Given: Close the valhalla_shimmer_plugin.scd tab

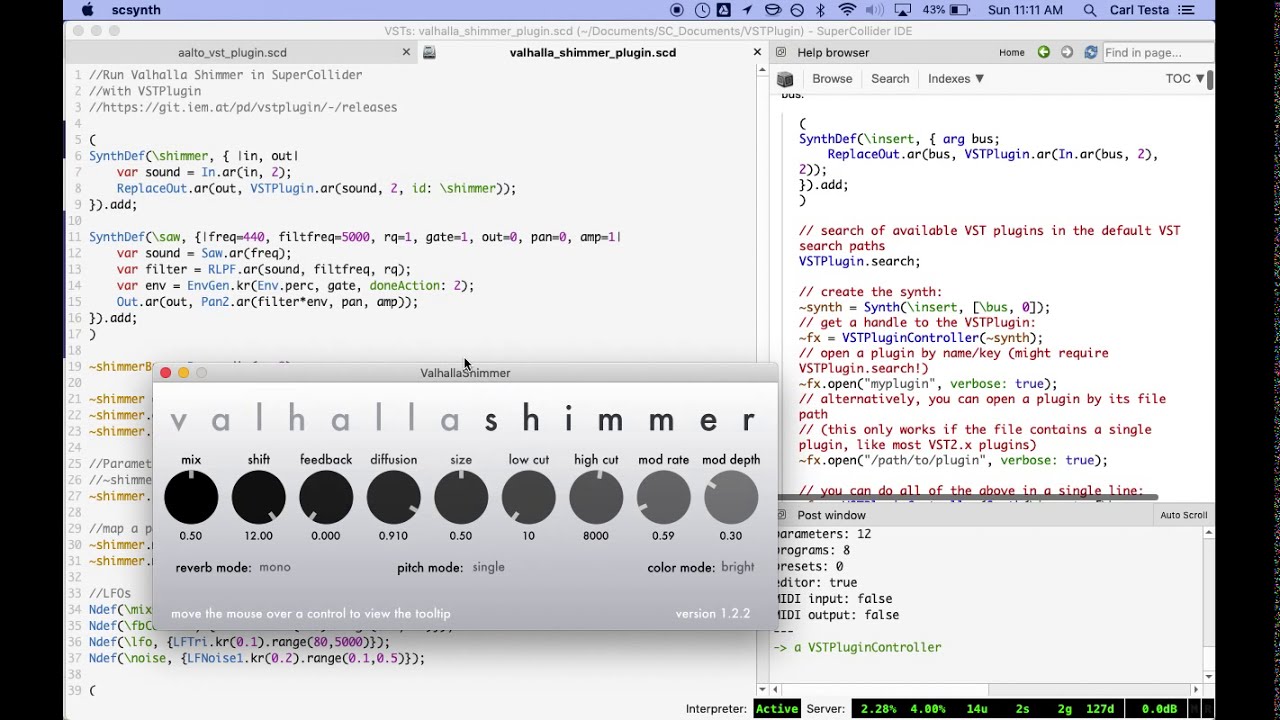Looking at the screenshot, I should [757, 52].
